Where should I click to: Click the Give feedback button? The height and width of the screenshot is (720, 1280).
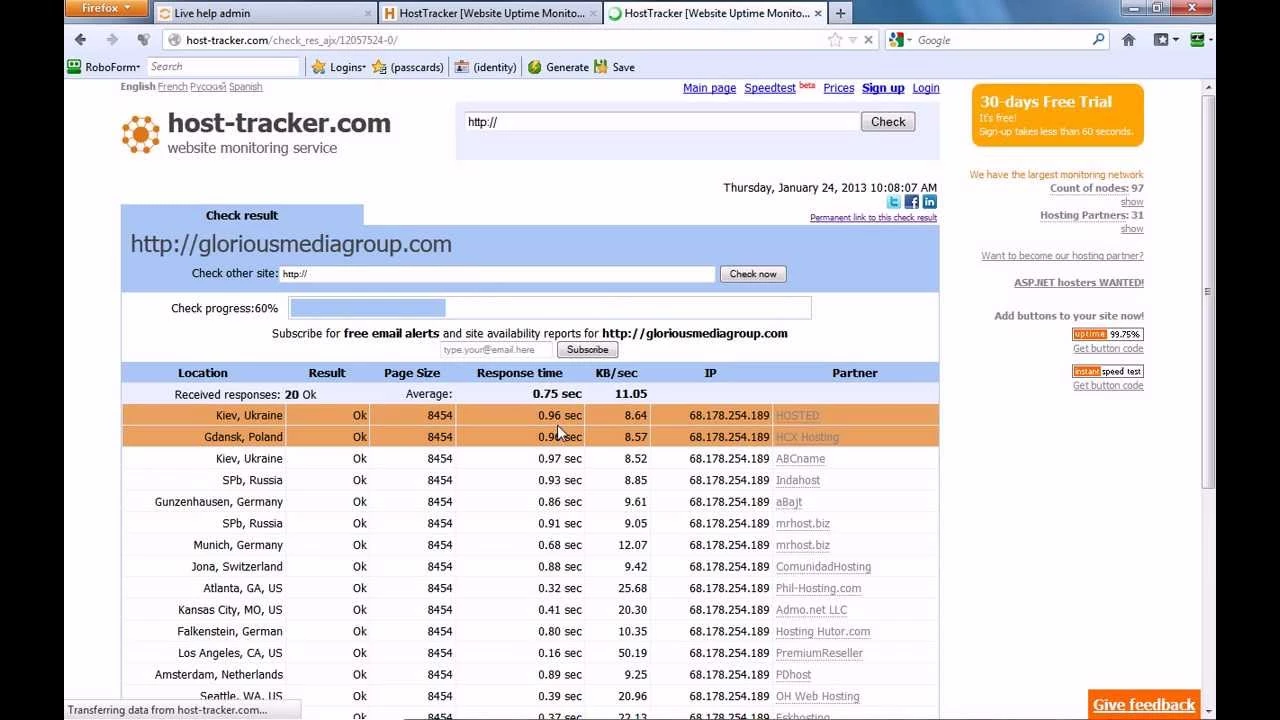[x=1144, y=705]
